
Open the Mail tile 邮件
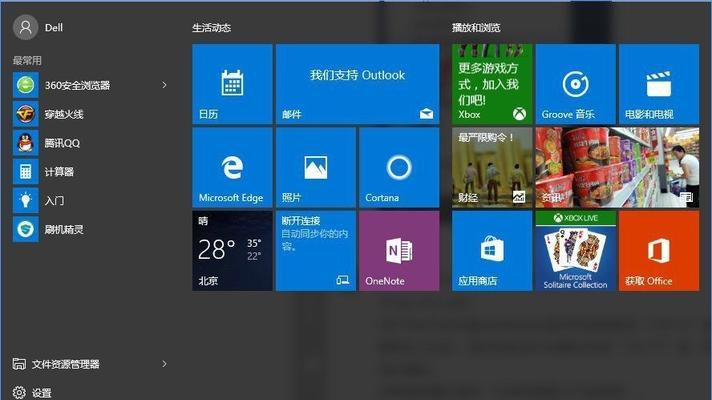point(357,84)
